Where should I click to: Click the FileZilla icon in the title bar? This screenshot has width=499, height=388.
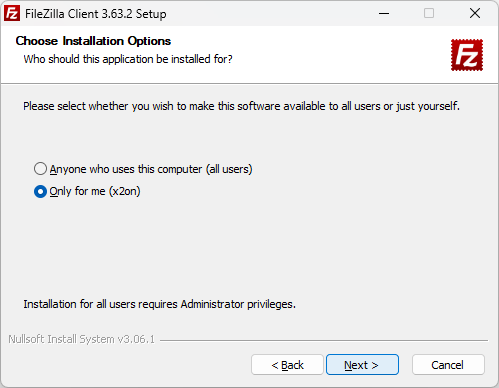pyautogui.click(x=12, y=14)
